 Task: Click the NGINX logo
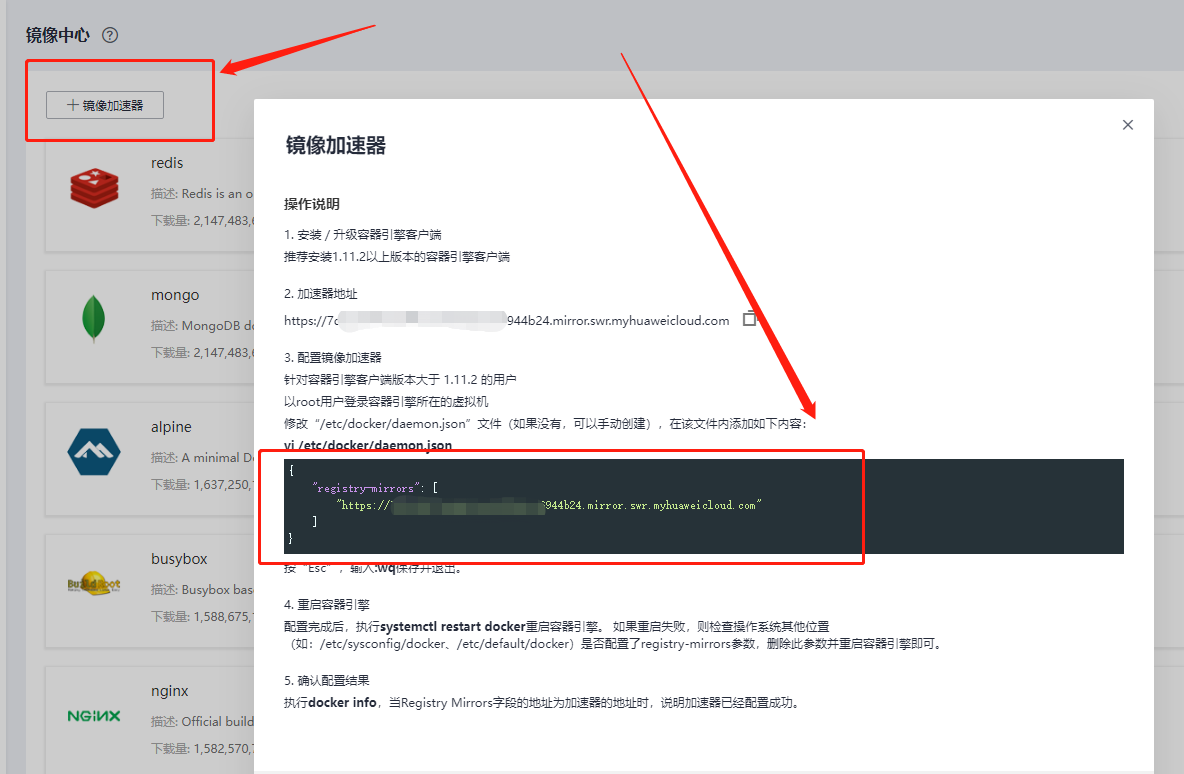click(94, 716)
